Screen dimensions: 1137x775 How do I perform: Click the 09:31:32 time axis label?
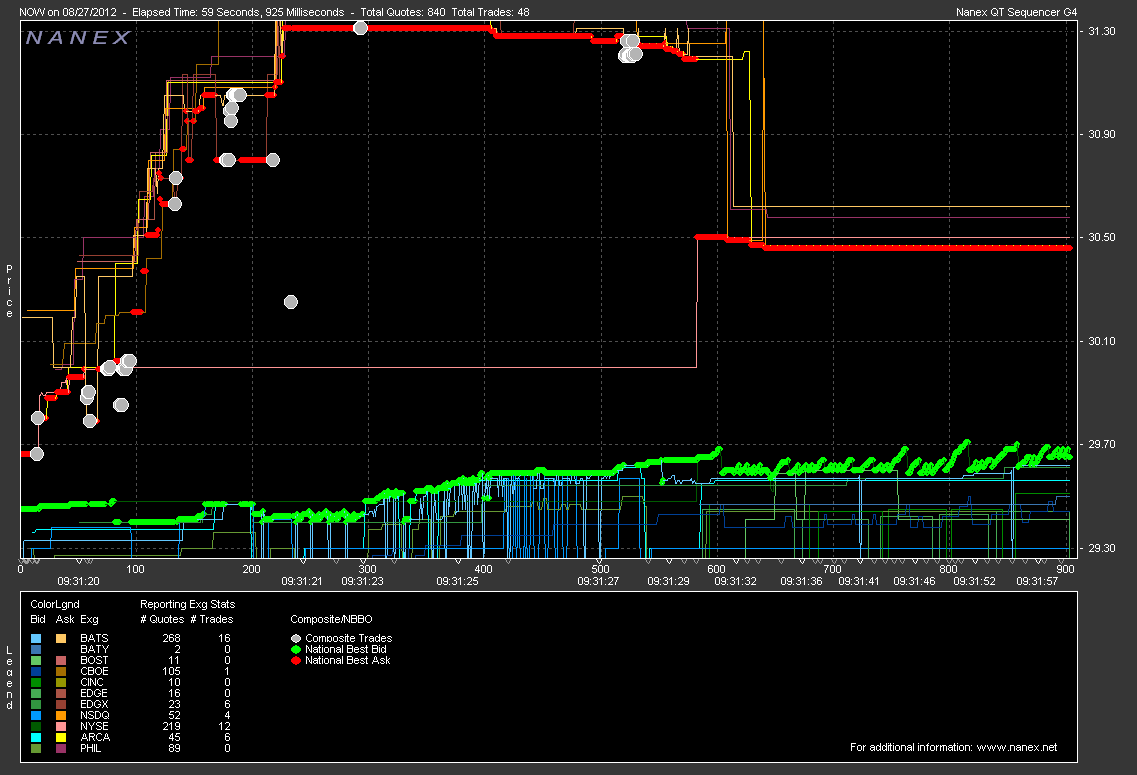click(x=735, y=581)
